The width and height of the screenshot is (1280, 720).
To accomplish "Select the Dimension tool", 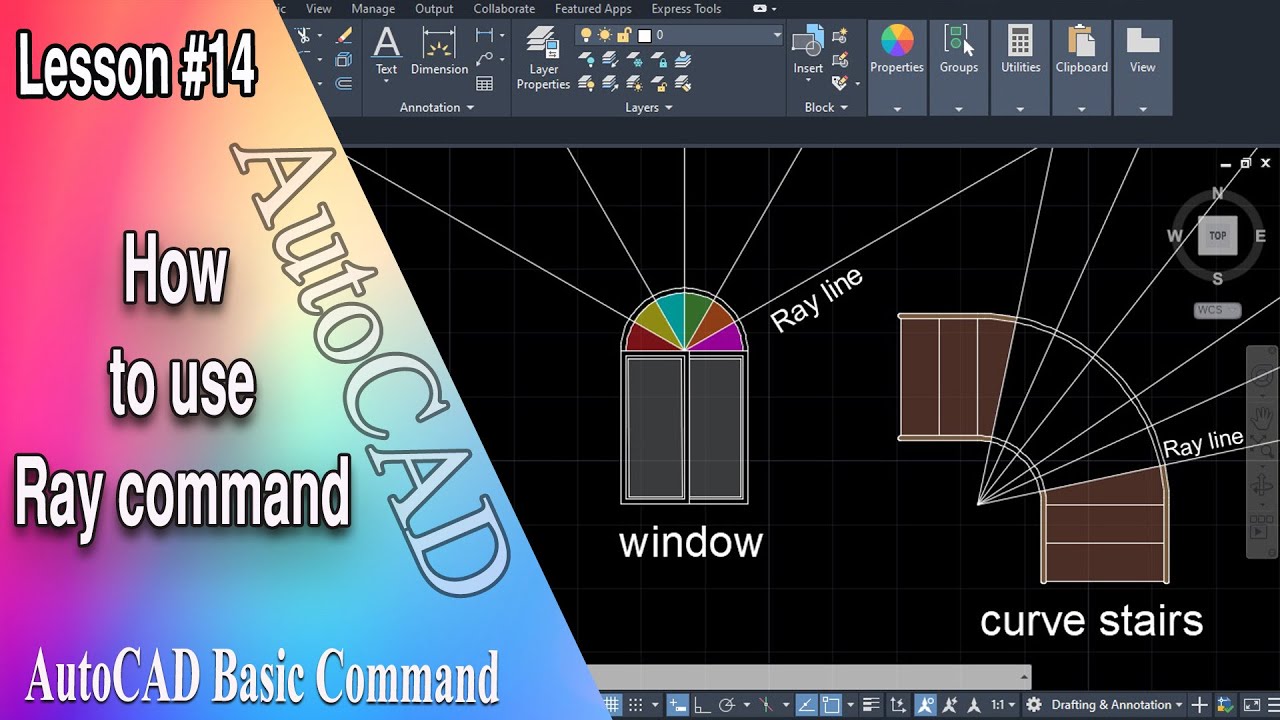I will pos(439,50).
